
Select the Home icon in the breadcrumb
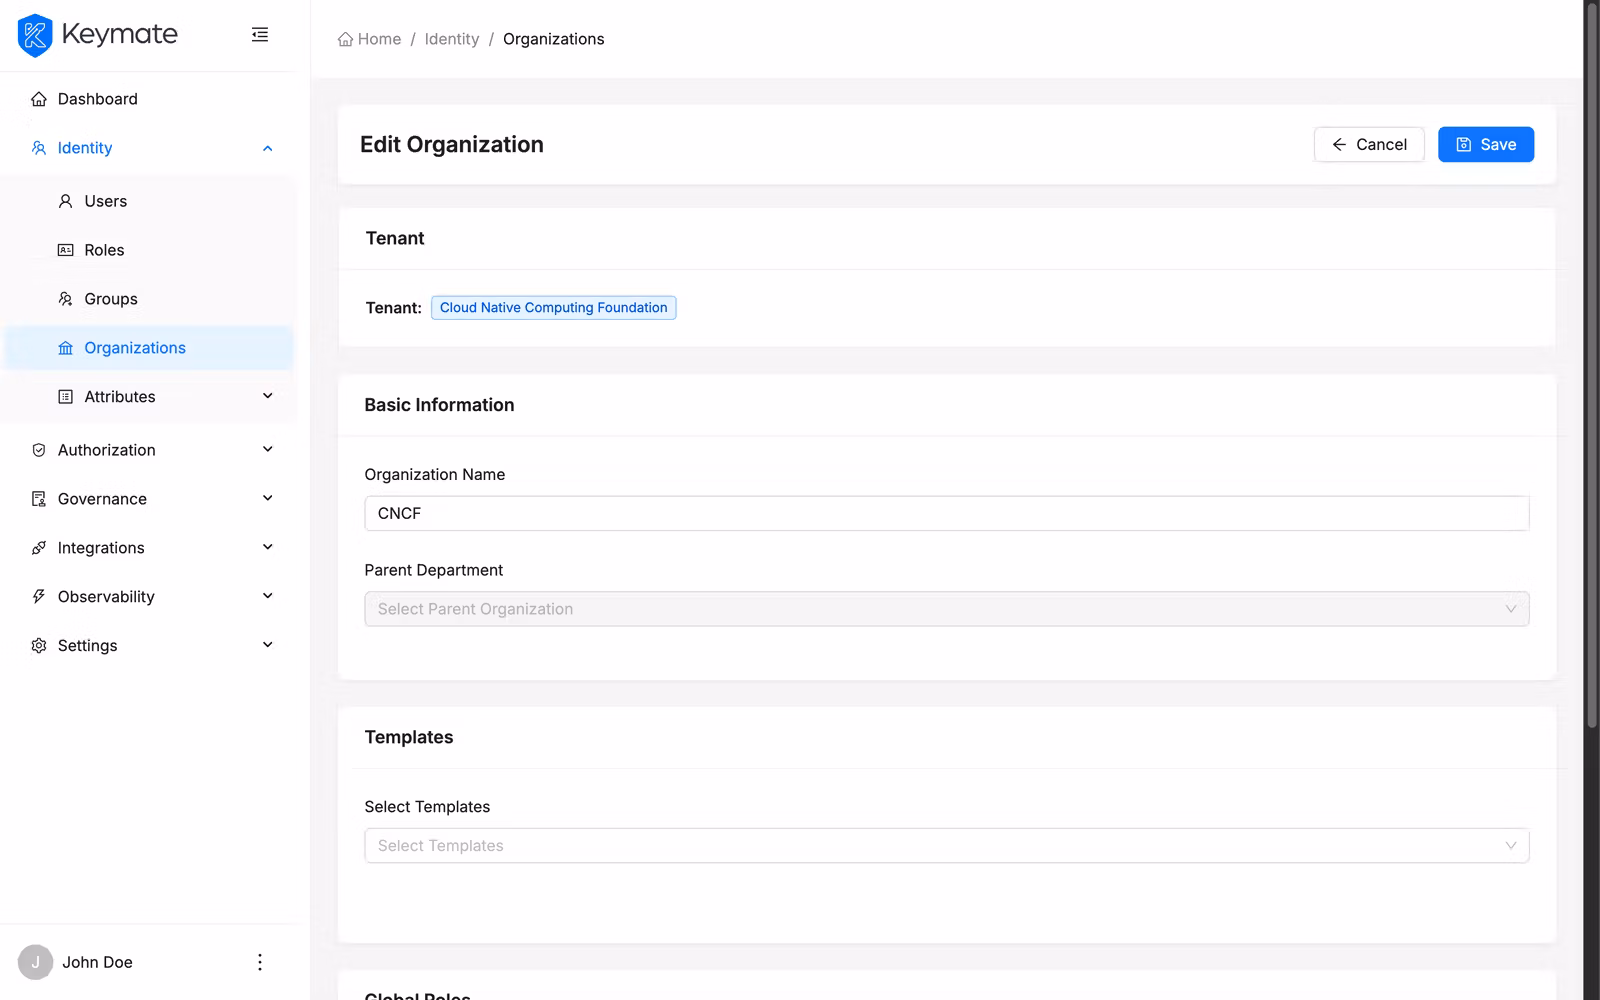coord(342,38)
